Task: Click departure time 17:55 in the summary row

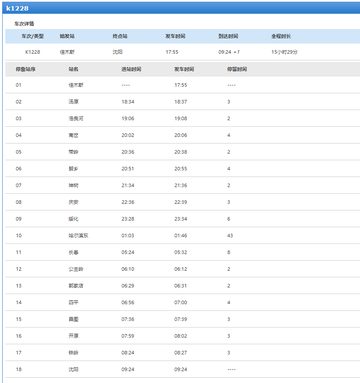Action: point(172,52)
